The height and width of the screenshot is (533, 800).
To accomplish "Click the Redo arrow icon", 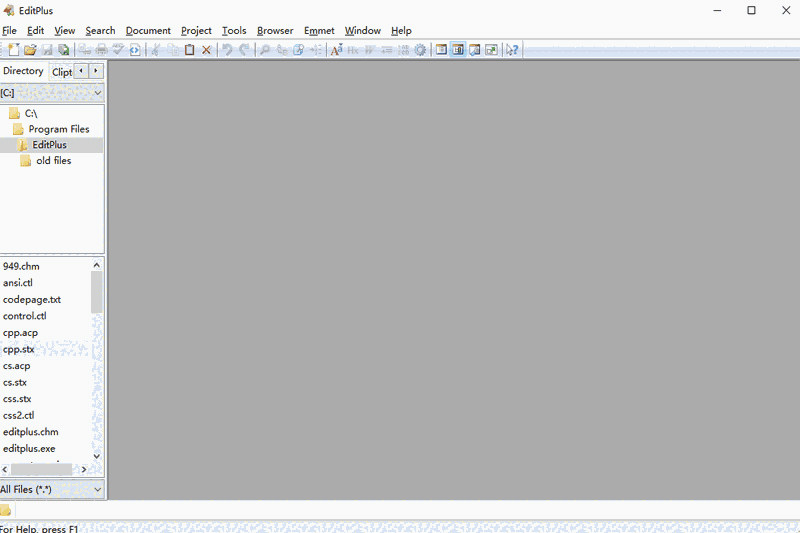I will point(244,50).
